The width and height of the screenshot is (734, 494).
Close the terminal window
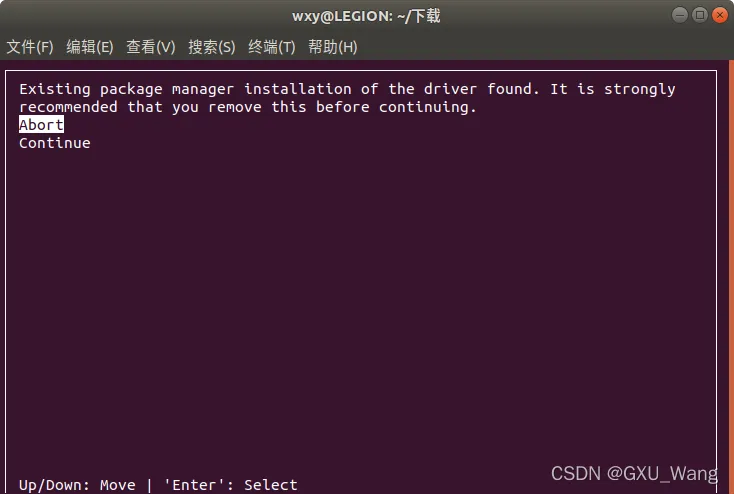click(719, 15)
